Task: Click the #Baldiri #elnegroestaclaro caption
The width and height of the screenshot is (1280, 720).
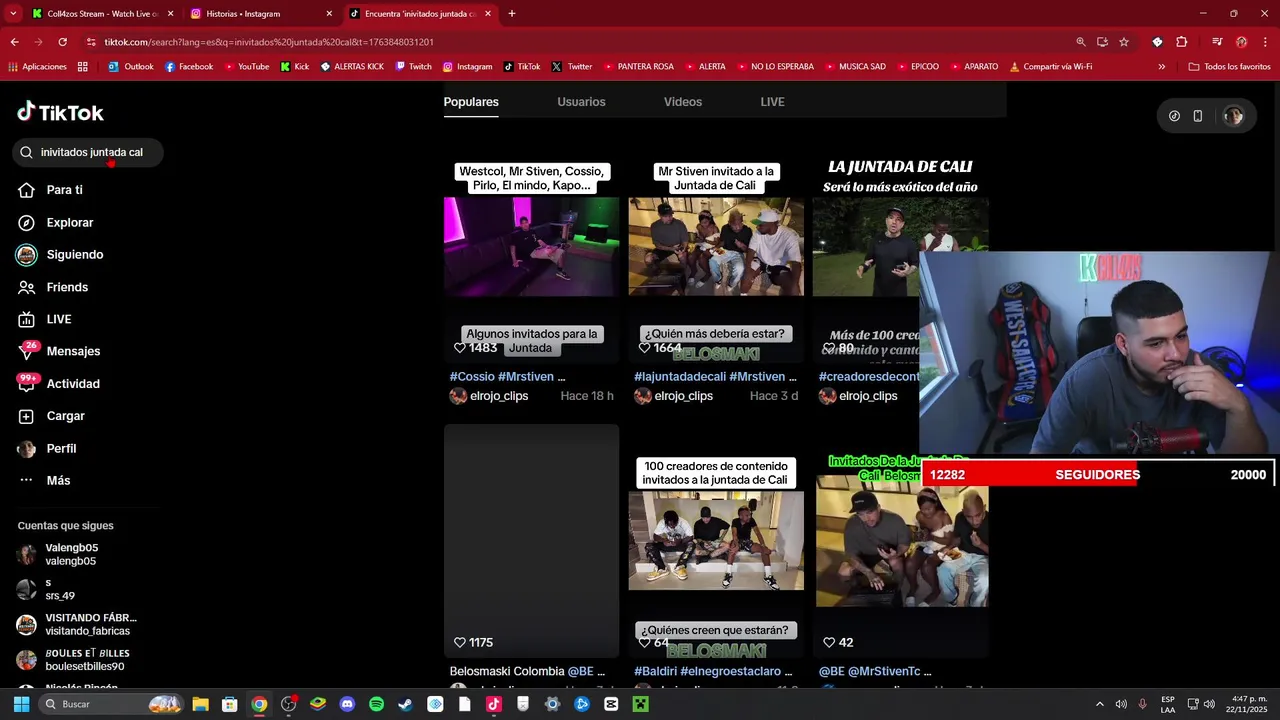Action: (713, 671)
